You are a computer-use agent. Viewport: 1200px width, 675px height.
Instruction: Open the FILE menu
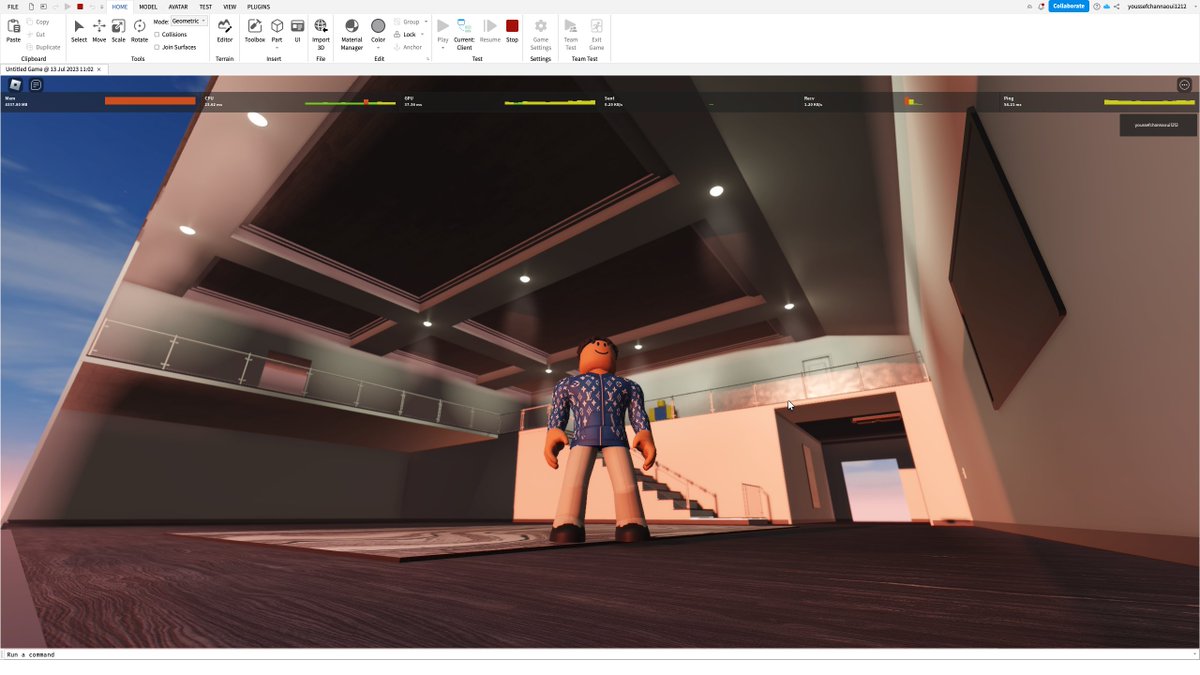13,6
